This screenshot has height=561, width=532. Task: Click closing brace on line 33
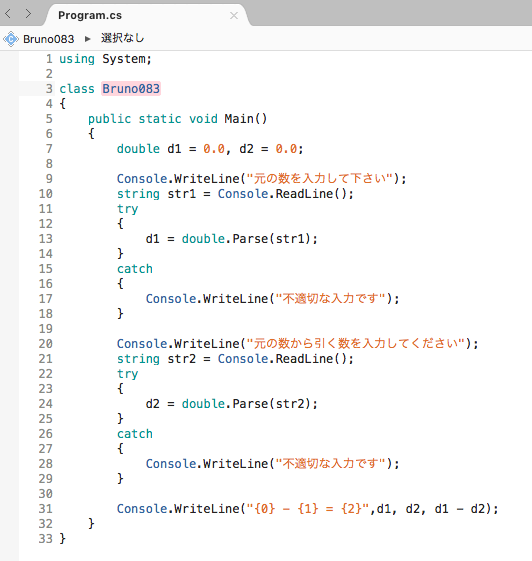(63, 538)
